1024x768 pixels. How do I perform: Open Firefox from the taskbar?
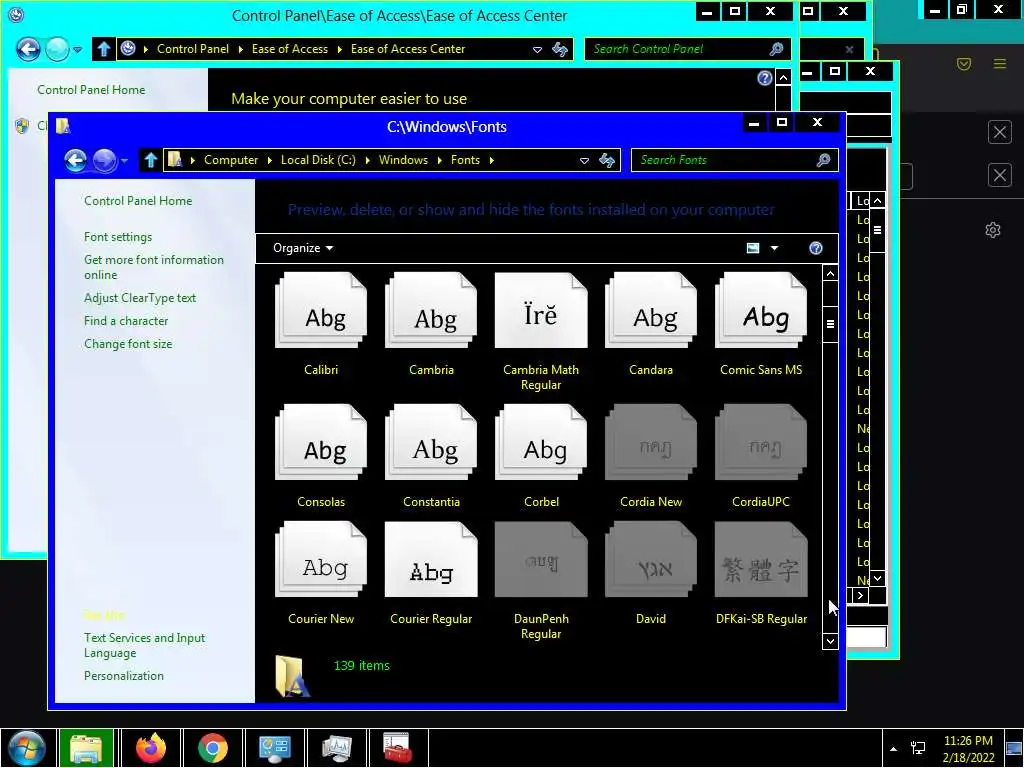point(151,748)
